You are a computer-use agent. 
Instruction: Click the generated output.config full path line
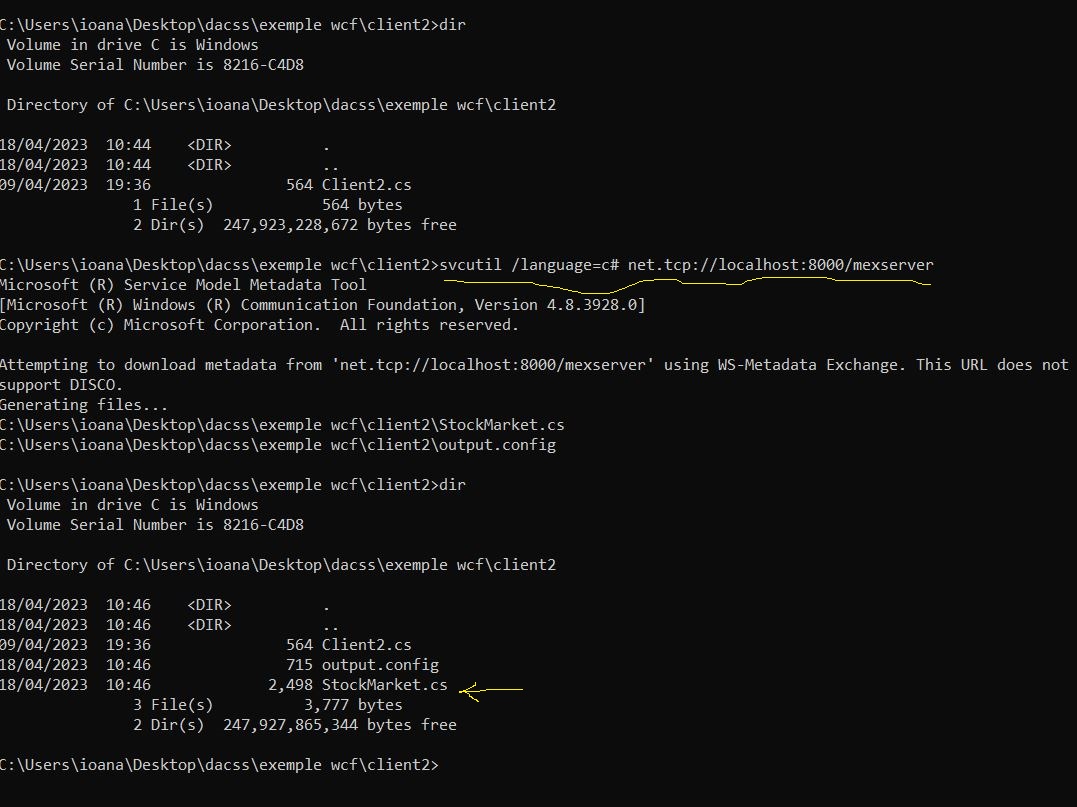coord(278,445)
